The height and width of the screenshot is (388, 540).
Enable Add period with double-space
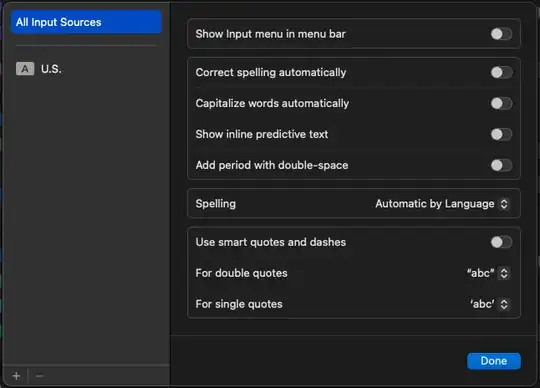[x=501, y=165]
